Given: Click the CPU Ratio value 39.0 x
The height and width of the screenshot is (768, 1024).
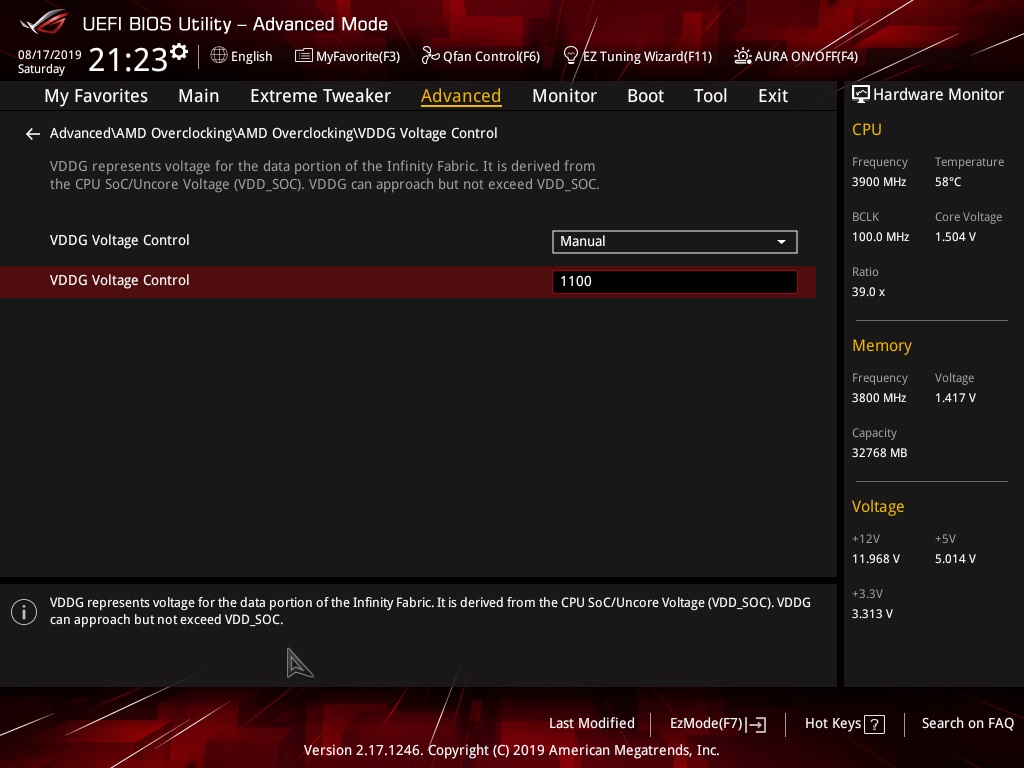Looking at the screenshot, I should 868,292.
